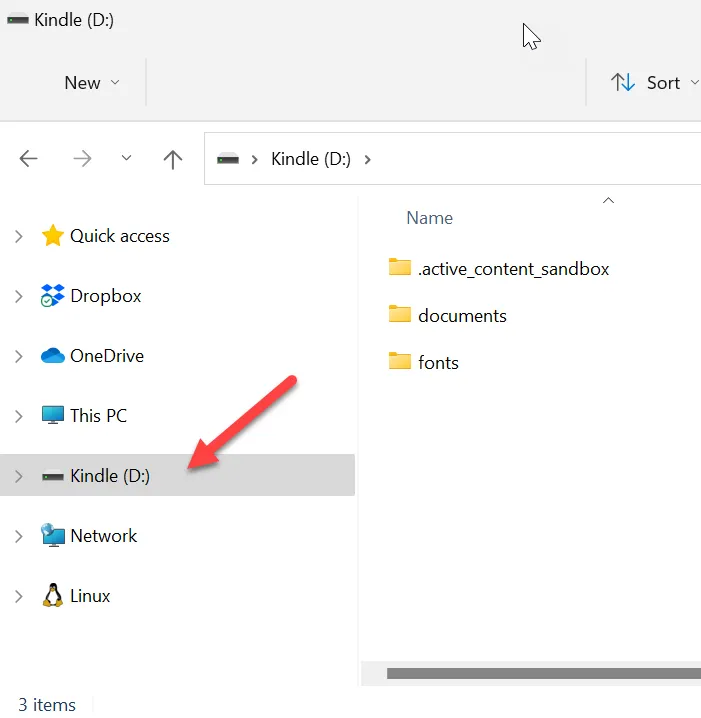701x718 pixels.
Task: Select the .active_content_sandbox folder
Action: coord(499,269)
